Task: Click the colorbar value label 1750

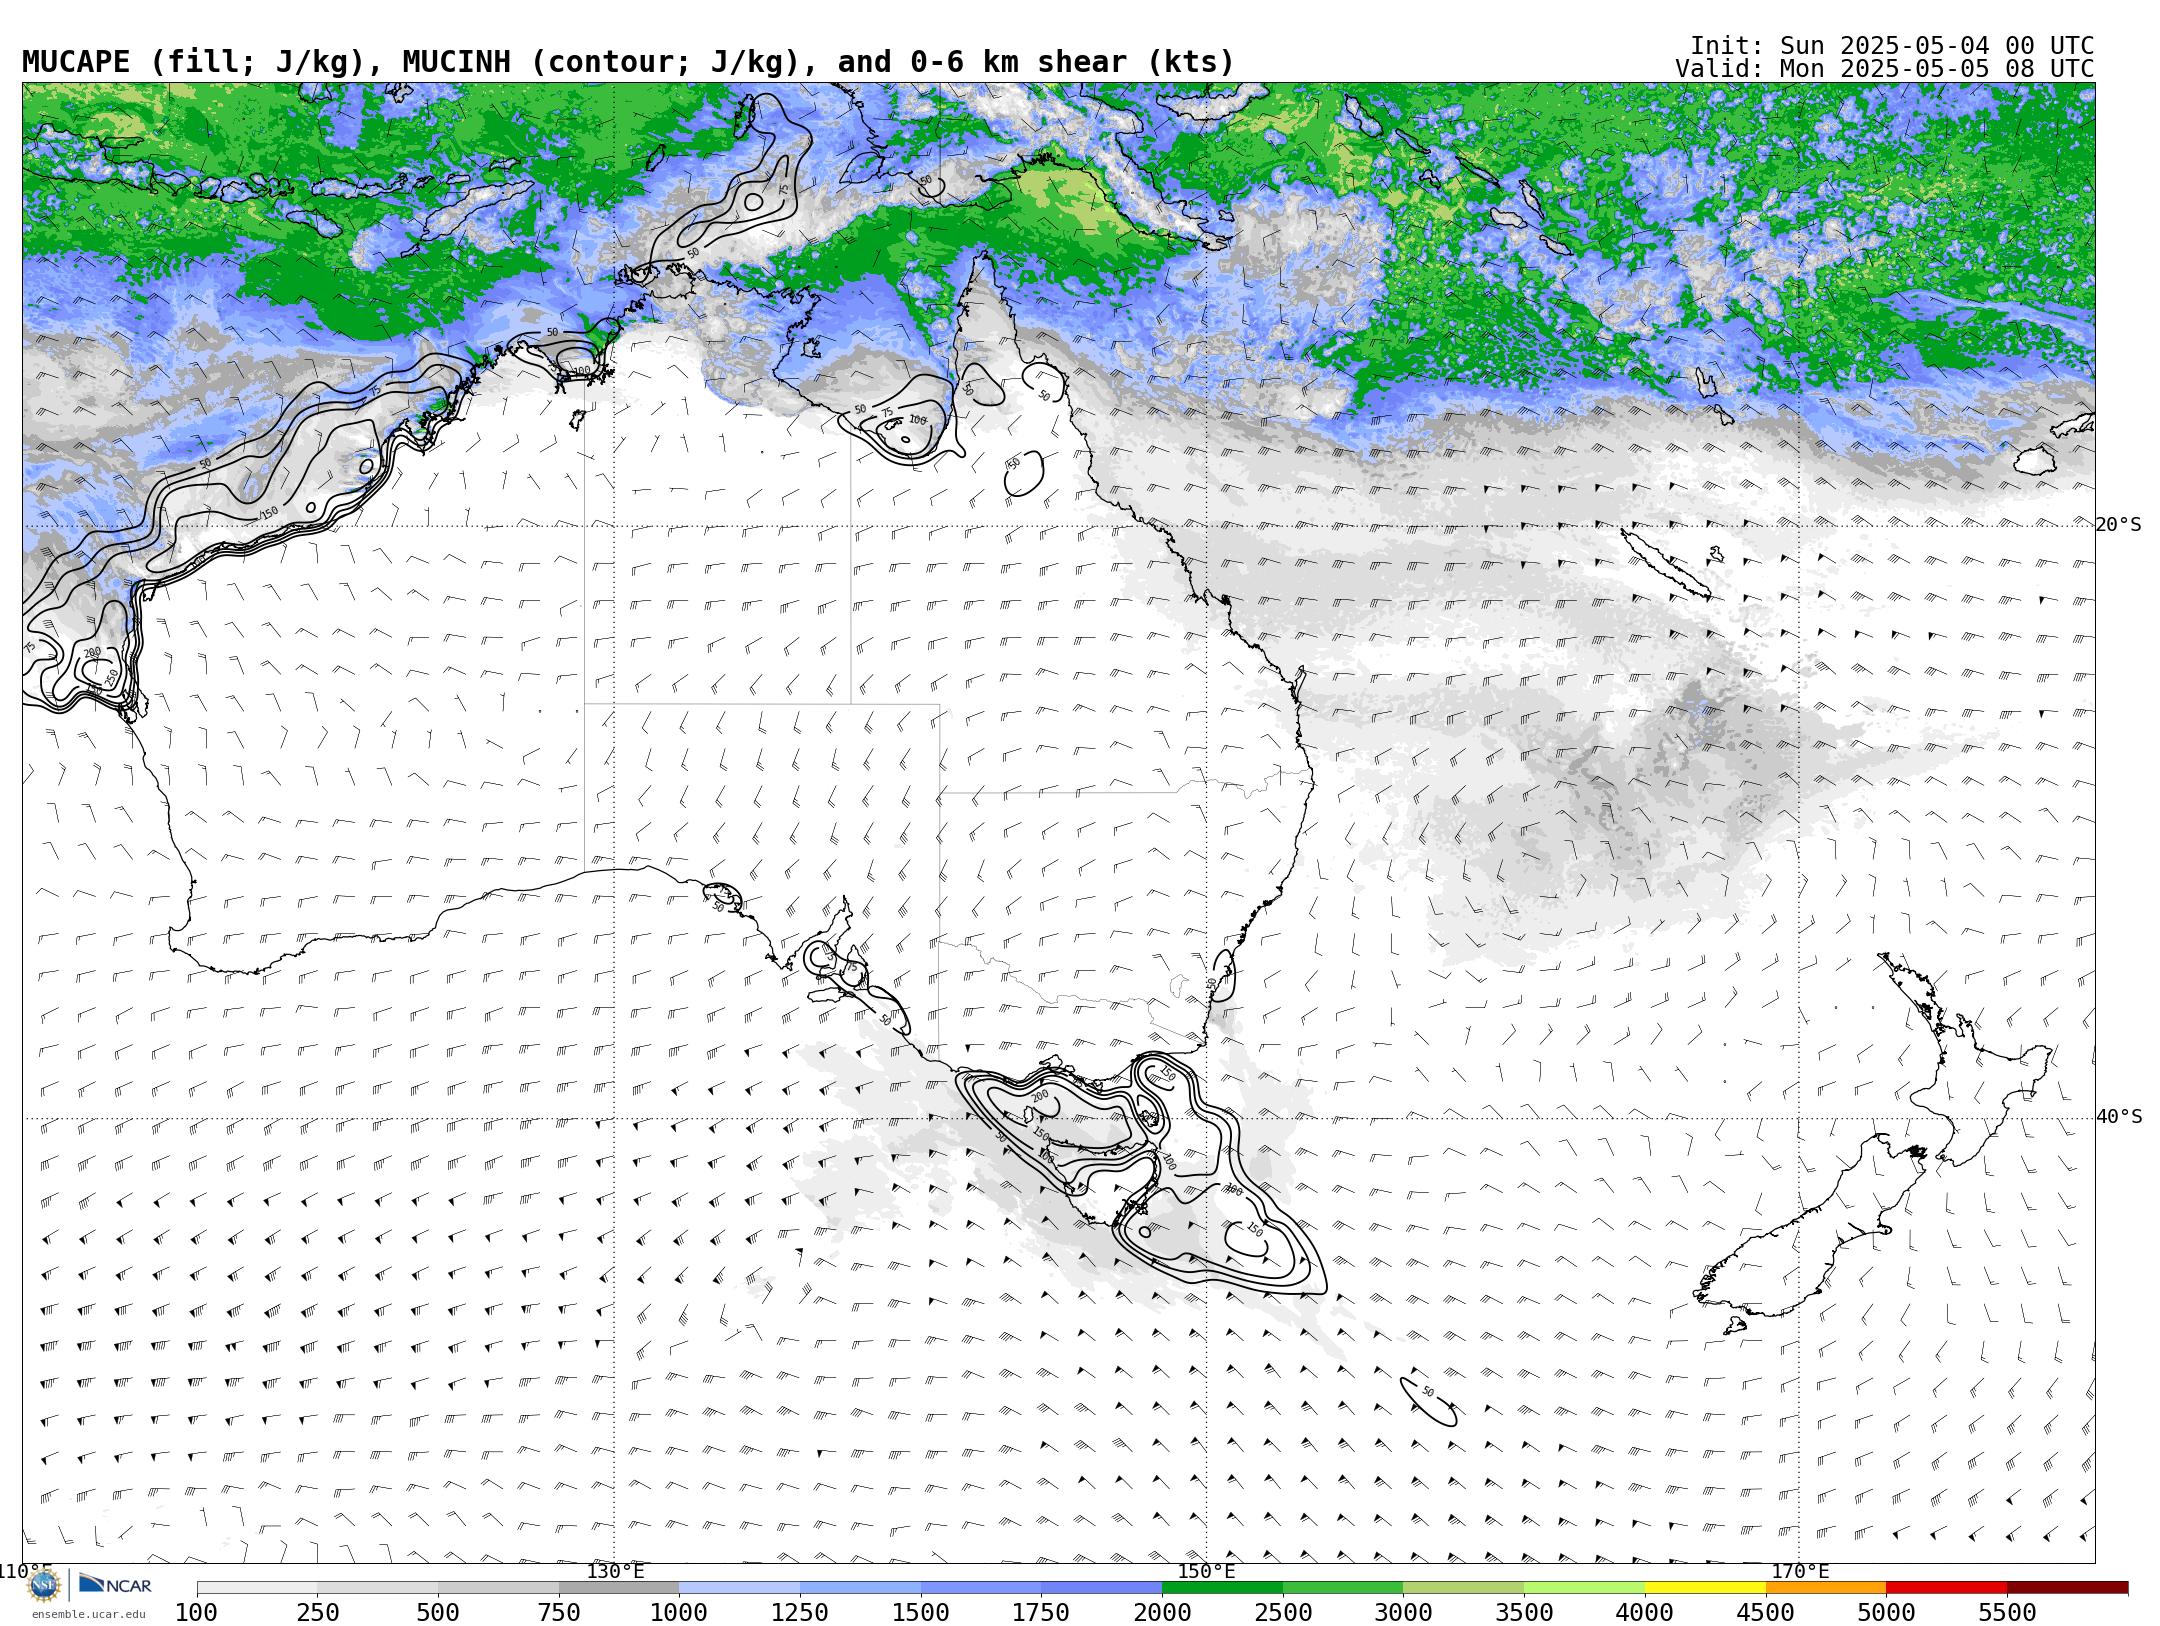Action: pyautogui.click(x=1041, y=1613)
